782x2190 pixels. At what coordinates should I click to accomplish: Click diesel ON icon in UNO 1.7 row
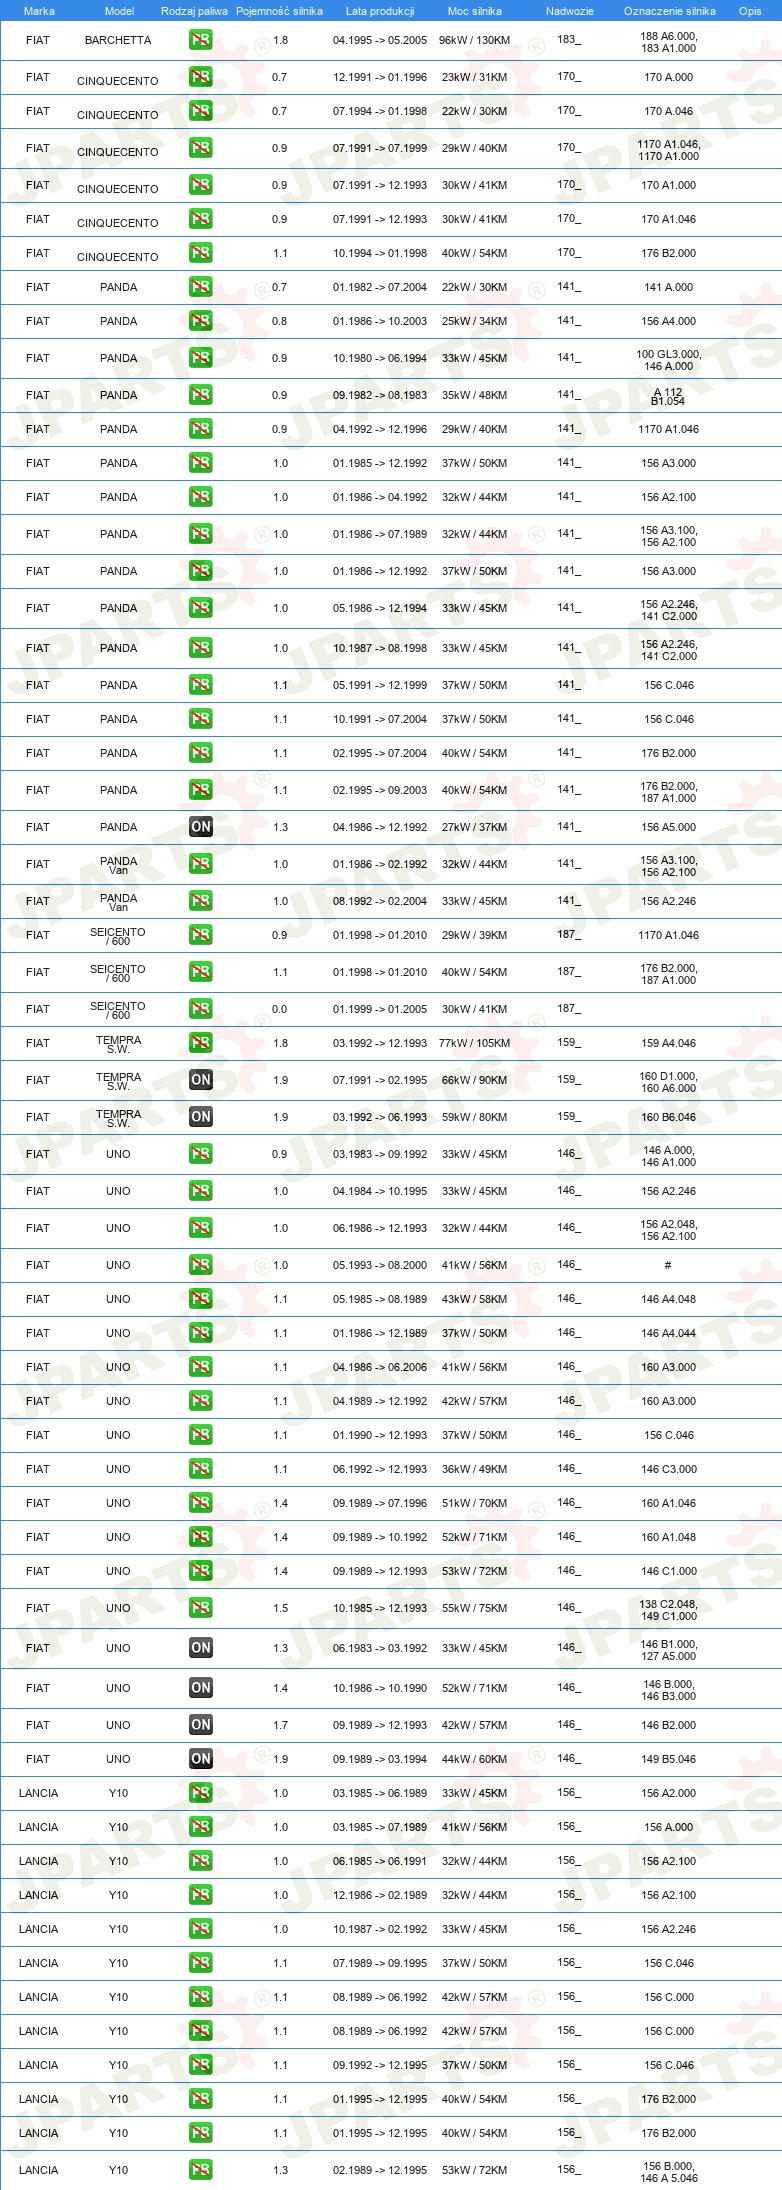(x=200, y=1725)
